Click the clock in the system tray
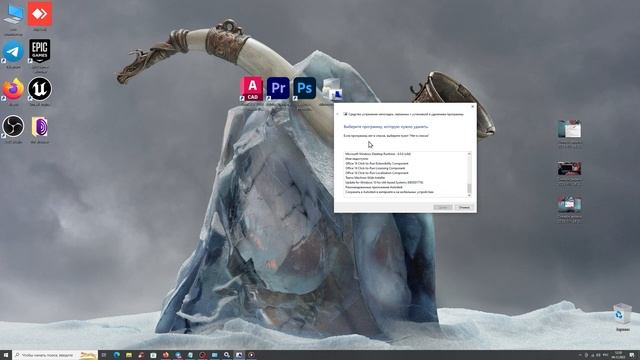Screen dimensions: 640x360 [x=618, y=355]
